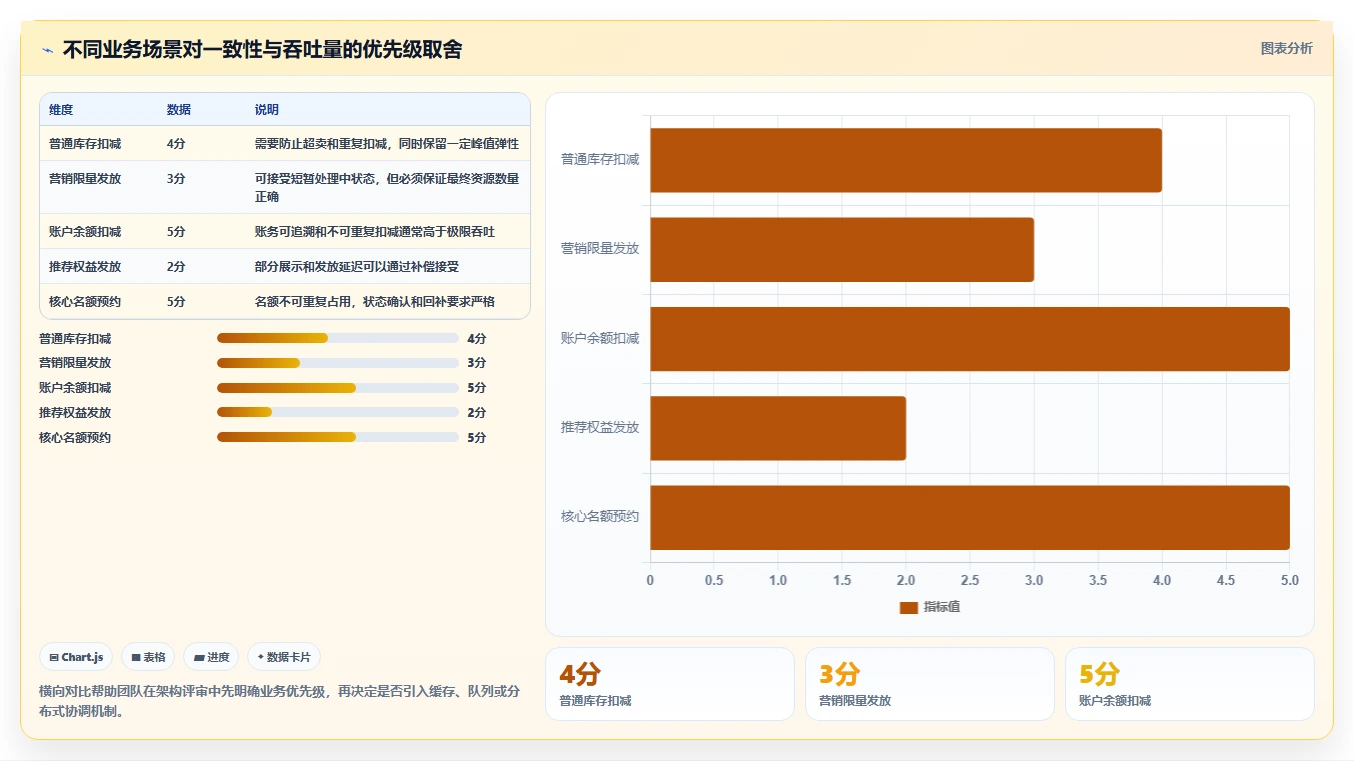This screenshot has width=1354, height=761.
Task: Click description 部分展示和发放延迟
Action: click(x=357, y=267)
